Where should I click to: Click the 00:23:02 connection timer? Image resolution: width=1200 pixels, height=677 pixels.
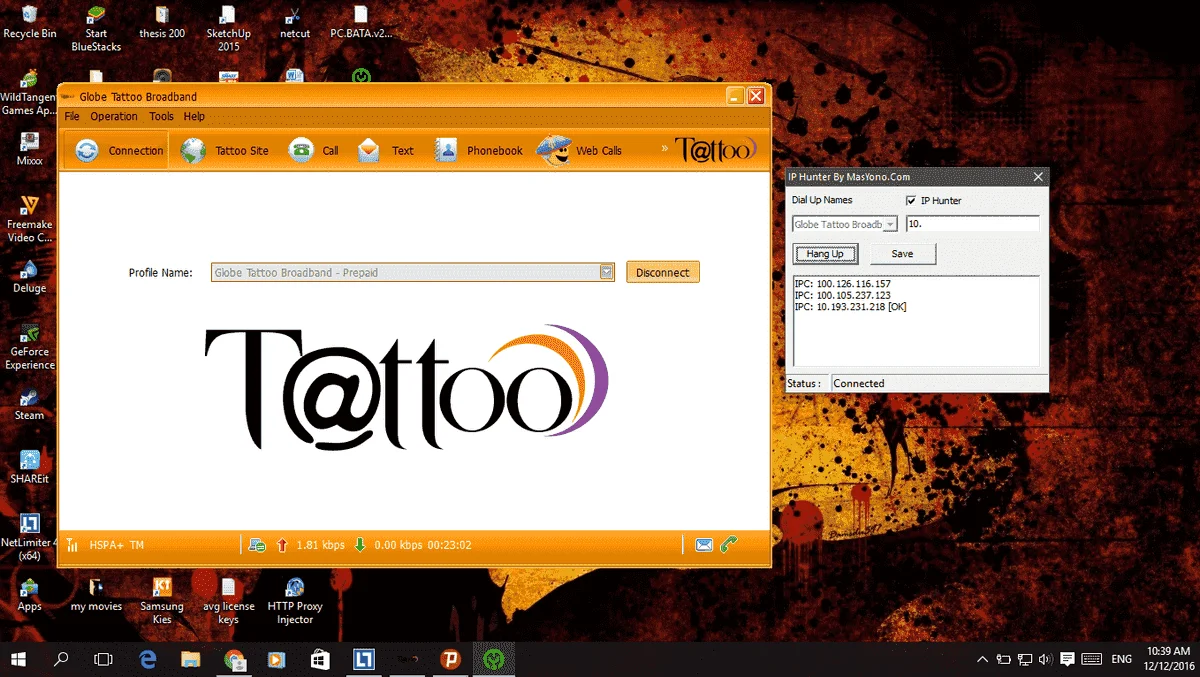coord(449,545)
